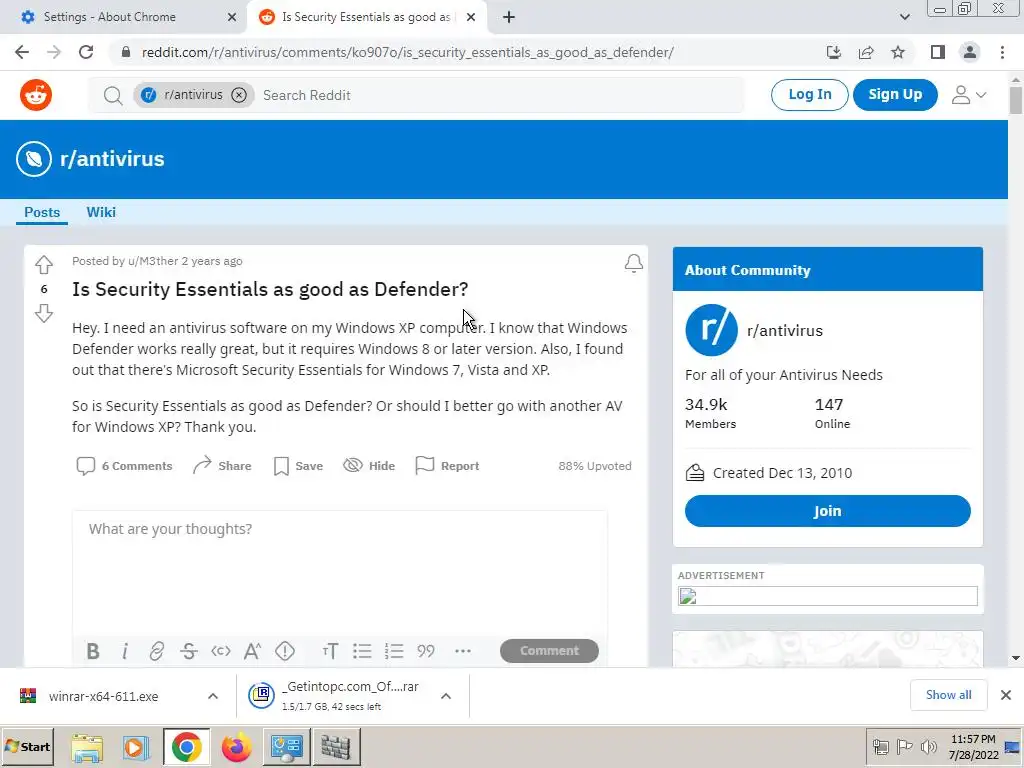Switch to the Wiki tab
The width and height of the screenshot is (1024, 768).
coord(101,212)
